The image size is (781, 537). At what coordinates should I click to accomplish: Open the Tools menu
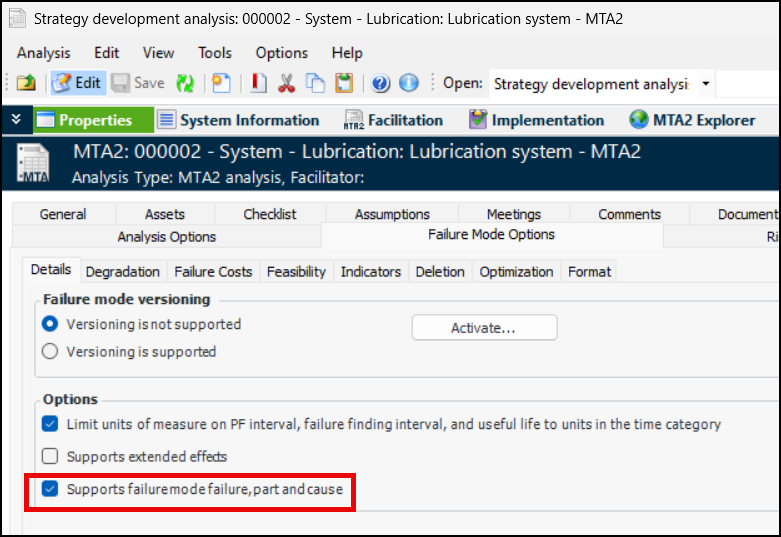point(215,53)
